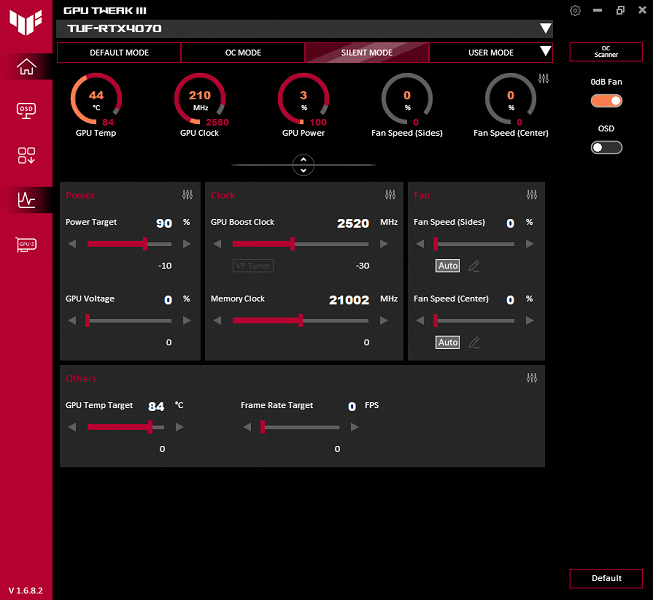The width and height of the screenshot is (653, 600).
Task: Open the Home page in sidebar
Action: (x=26, y=67)
